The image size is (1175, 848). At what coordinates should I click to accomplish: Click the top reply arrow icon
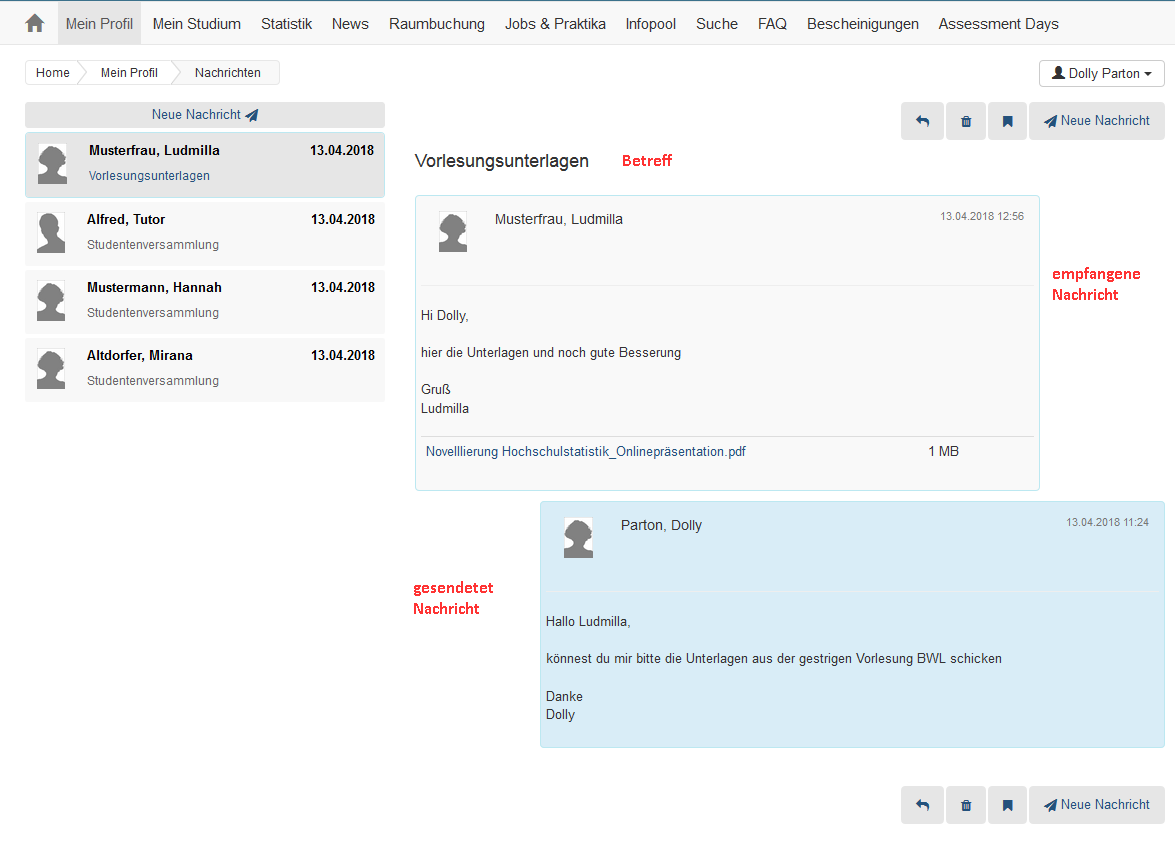click(x=922, y=121)
